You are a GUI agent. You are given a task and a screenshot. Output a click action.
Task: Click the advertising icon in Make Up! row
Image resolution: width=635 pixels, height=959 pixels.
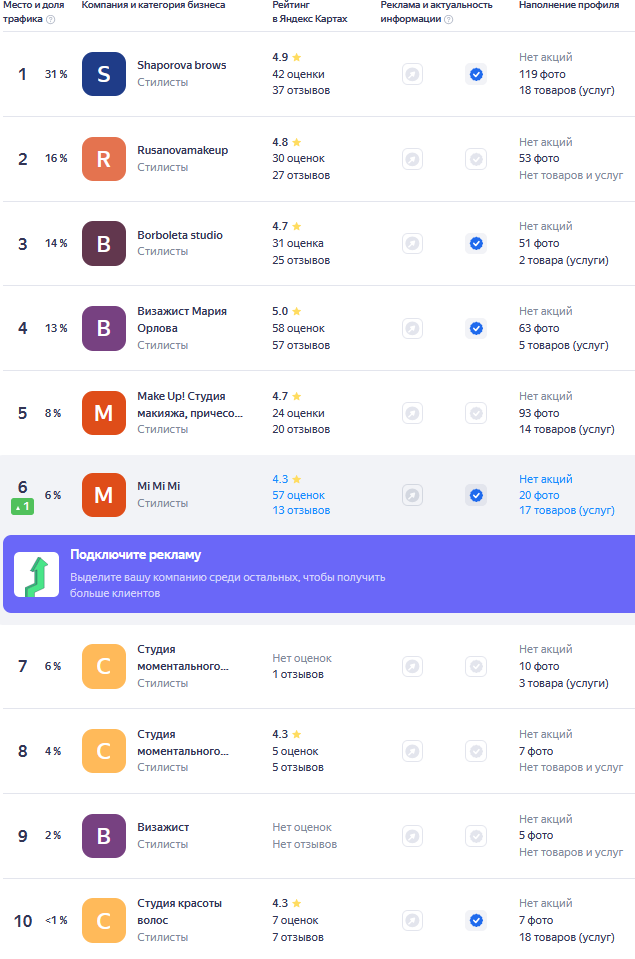(412, 413)
